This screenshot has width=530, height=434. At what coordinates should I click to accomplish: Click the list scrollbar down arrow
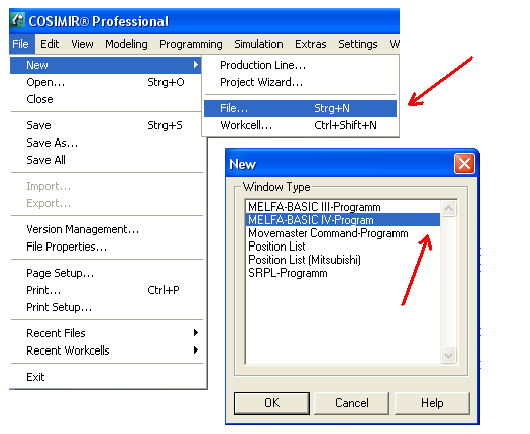449,355
